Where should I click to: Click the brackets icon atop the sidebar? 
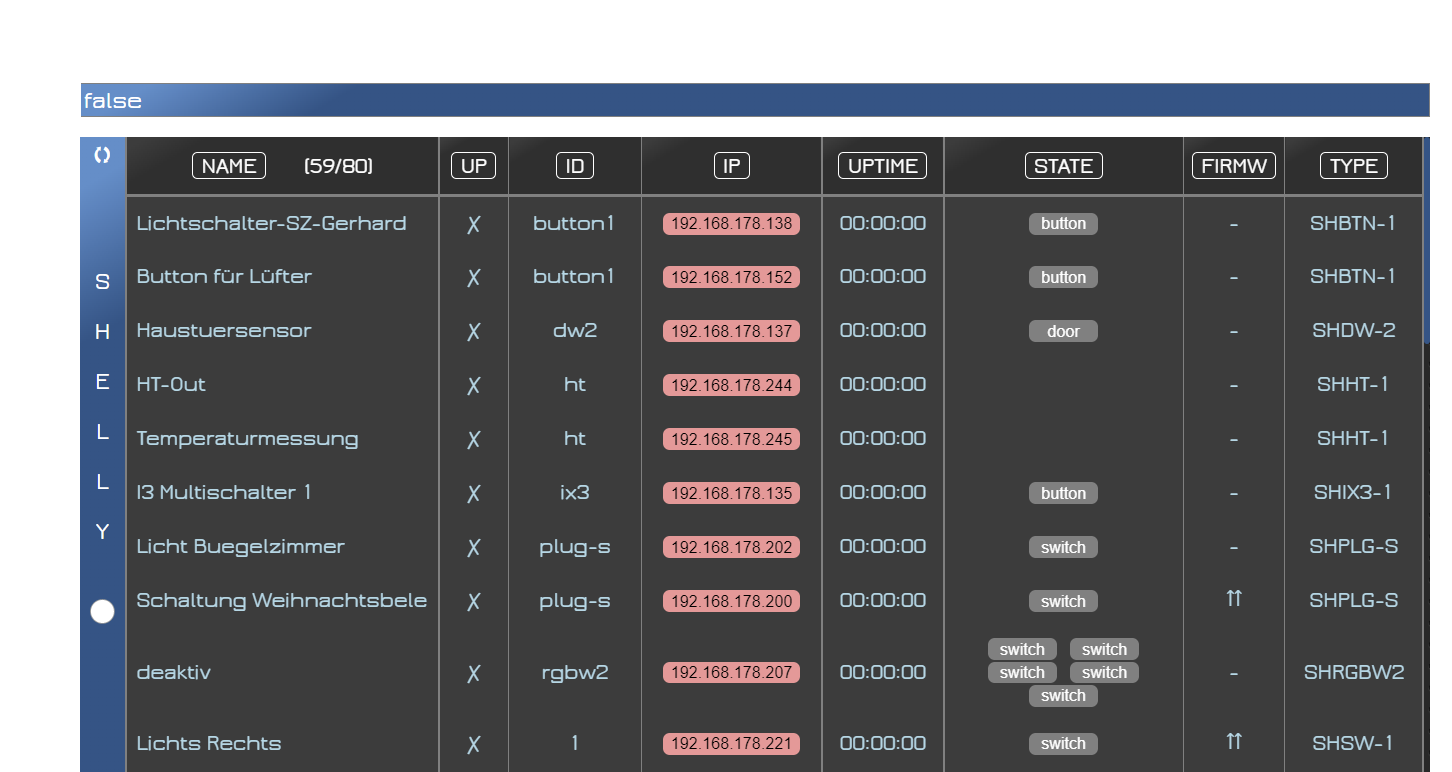(102, 155)
